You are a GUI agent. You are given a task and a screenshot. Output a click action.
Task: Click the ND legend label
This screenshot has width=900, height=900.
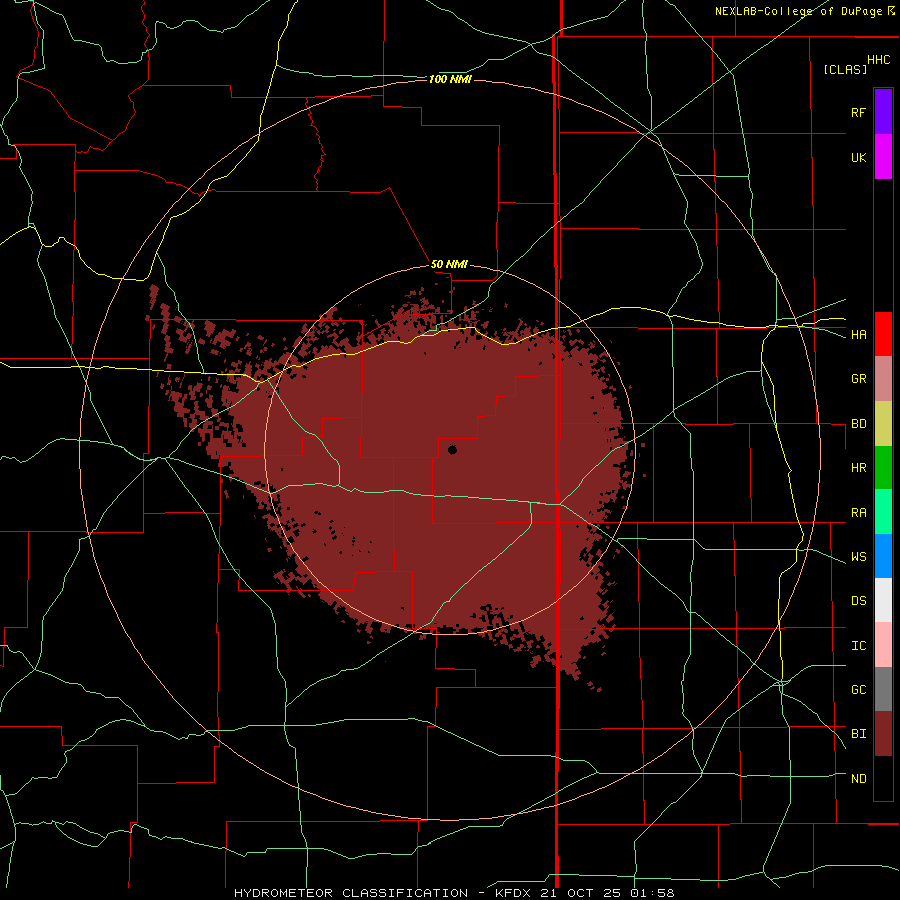pos(858,779)
